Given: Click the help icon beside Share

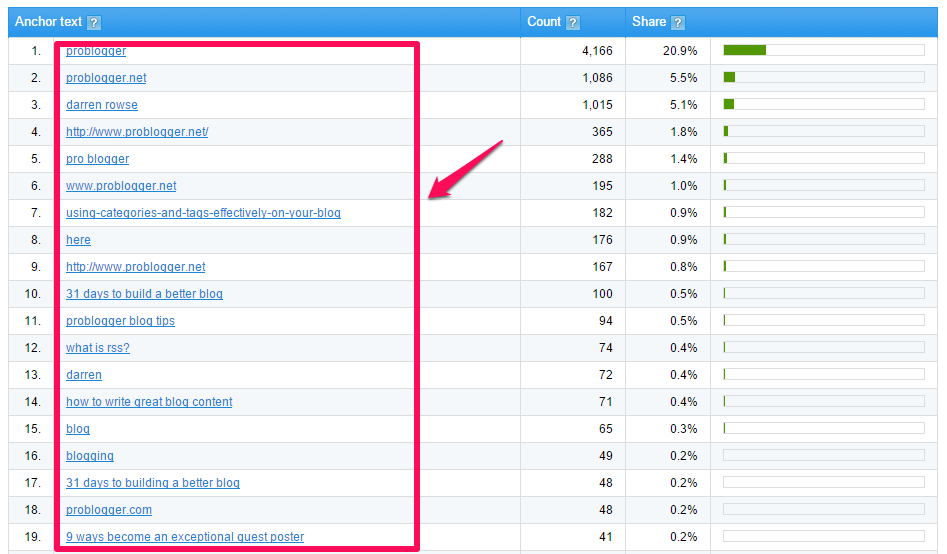Looking at the screenshot, I should coord(678,23).
